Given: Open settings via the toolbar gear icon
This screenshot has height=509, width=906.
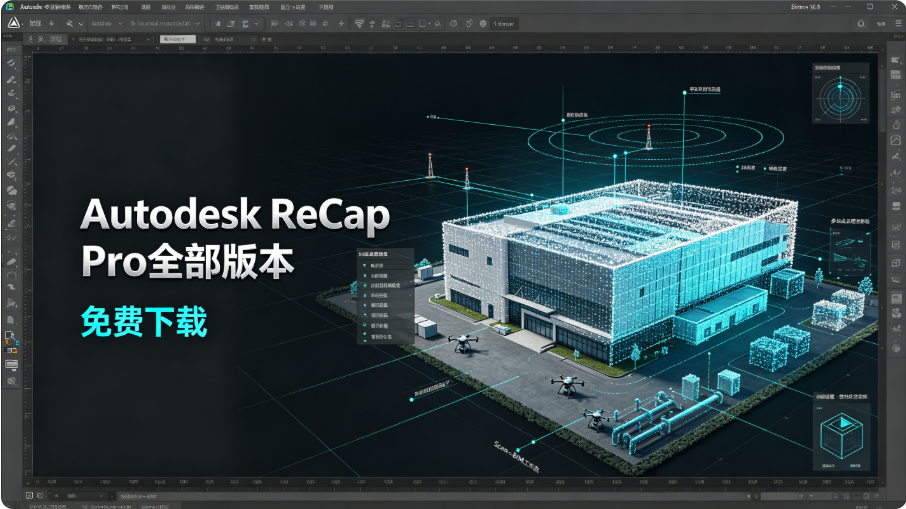Looking at the screenshot, I should coord(483,24).
